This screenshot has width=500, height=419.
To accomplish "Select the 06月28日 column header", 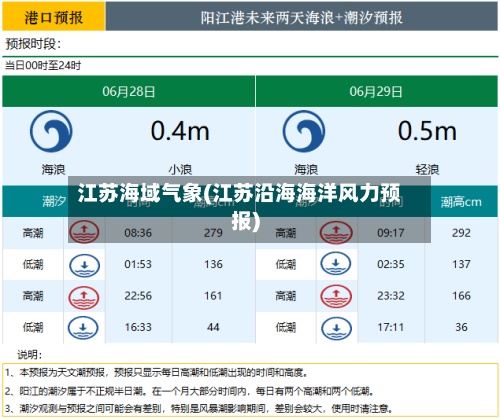I will pyautogui.click(x=129, y=91).
